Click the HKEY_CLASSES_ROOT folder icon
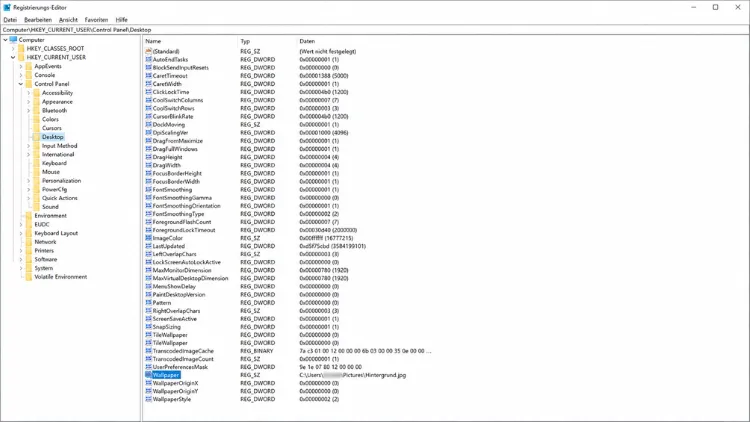The image size is (750, 422). [x=21, y=48]
